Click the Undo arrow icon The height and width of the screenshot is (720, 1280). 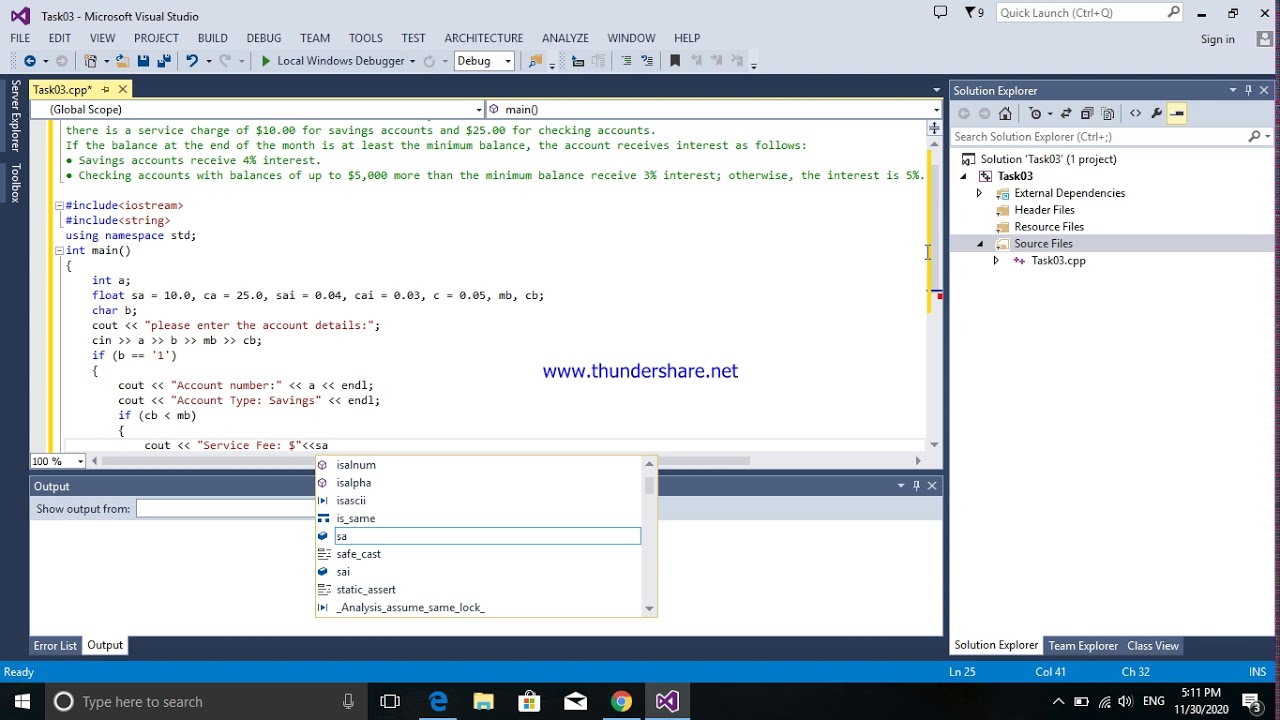(192, 61)
